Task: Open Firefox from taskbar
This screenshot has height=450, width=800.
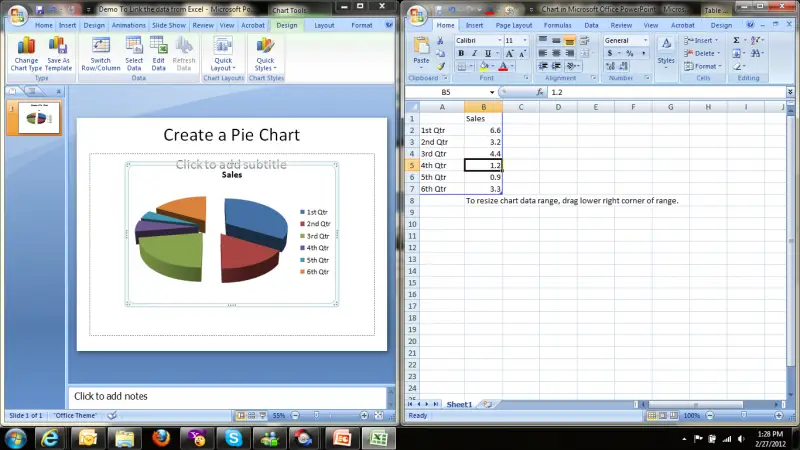Action: pyautogui.click(x=161, y=438)
